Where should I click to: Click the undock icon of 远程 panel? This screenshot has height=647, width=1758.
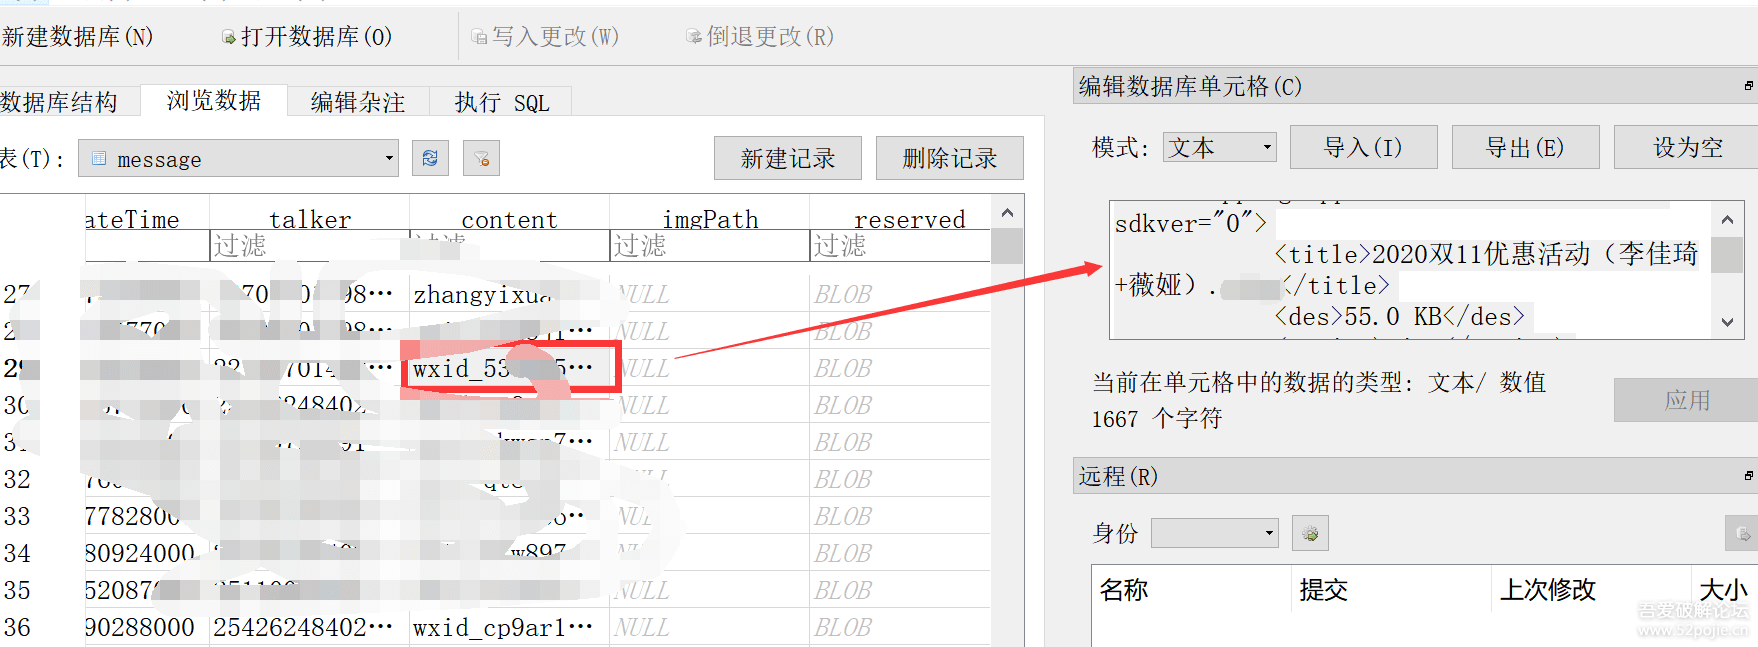(1748, 476)
